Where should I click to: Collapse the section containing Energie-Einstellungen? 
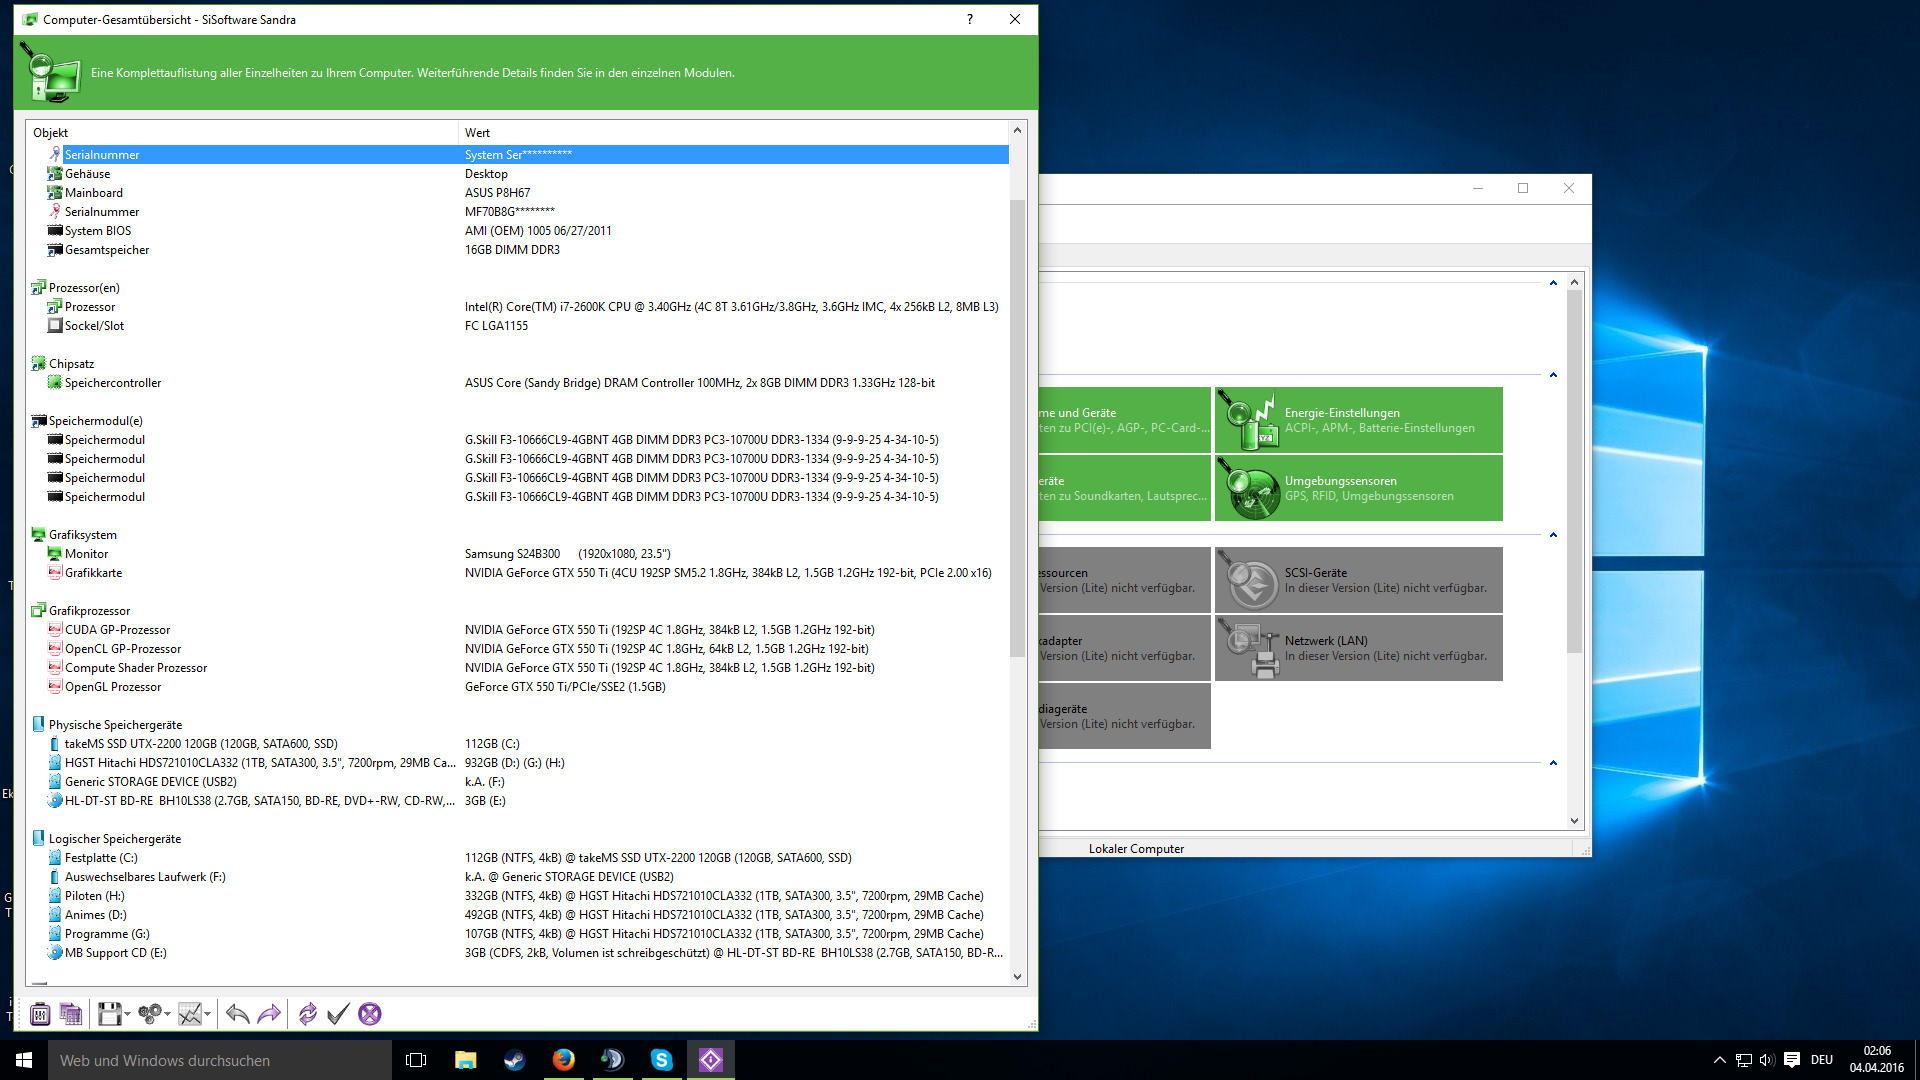(x=1553, y=375)
